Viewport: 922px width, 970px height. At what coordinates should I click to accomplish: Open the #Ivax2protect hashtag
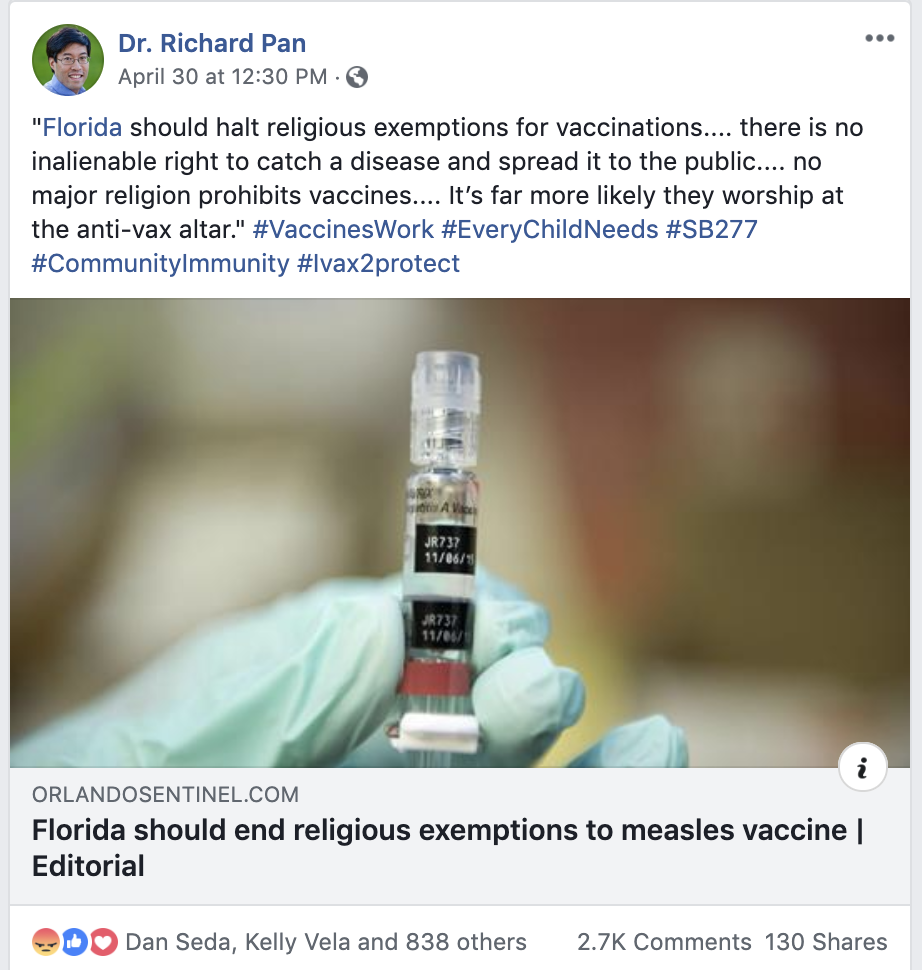click(379, 264)
